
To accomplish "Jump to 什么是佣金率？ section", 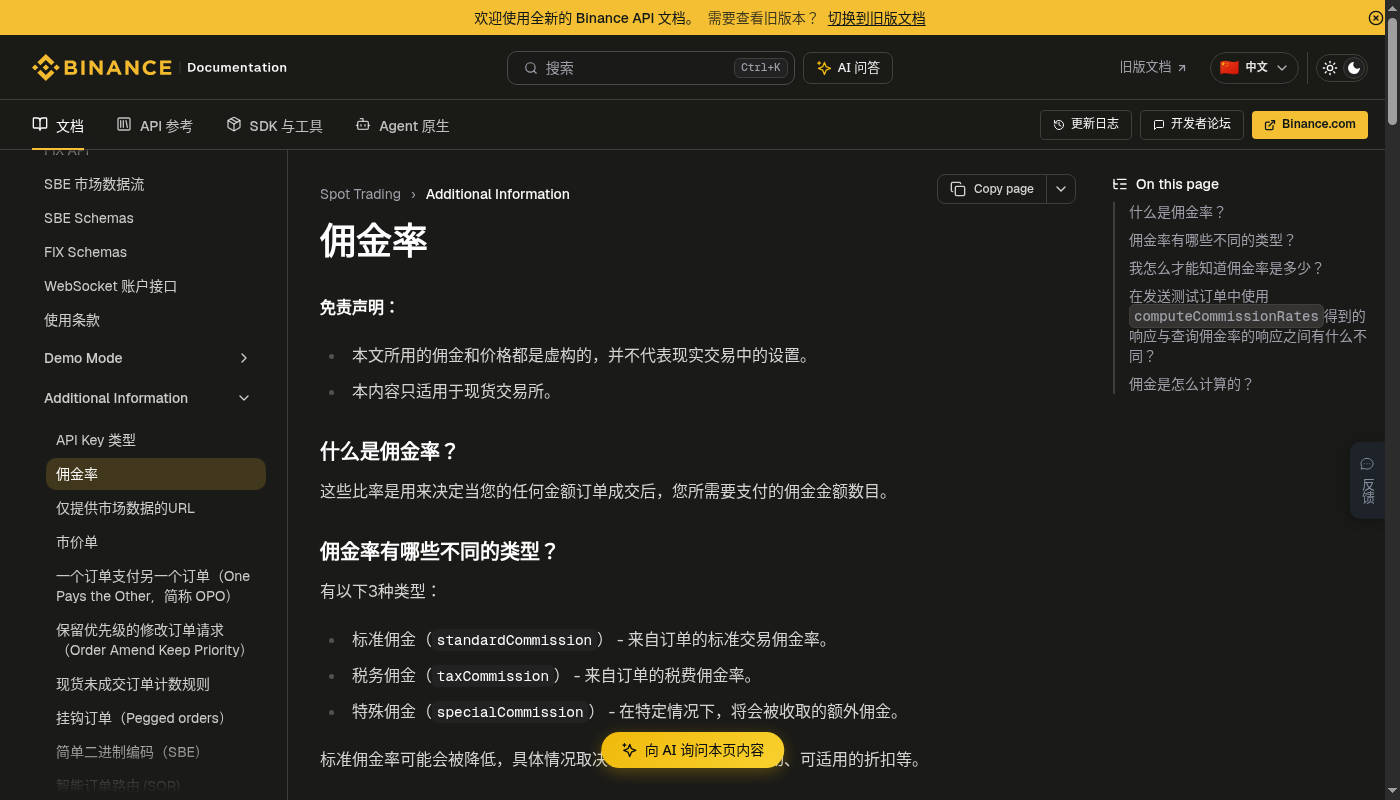I will (x=1177, y=212).
